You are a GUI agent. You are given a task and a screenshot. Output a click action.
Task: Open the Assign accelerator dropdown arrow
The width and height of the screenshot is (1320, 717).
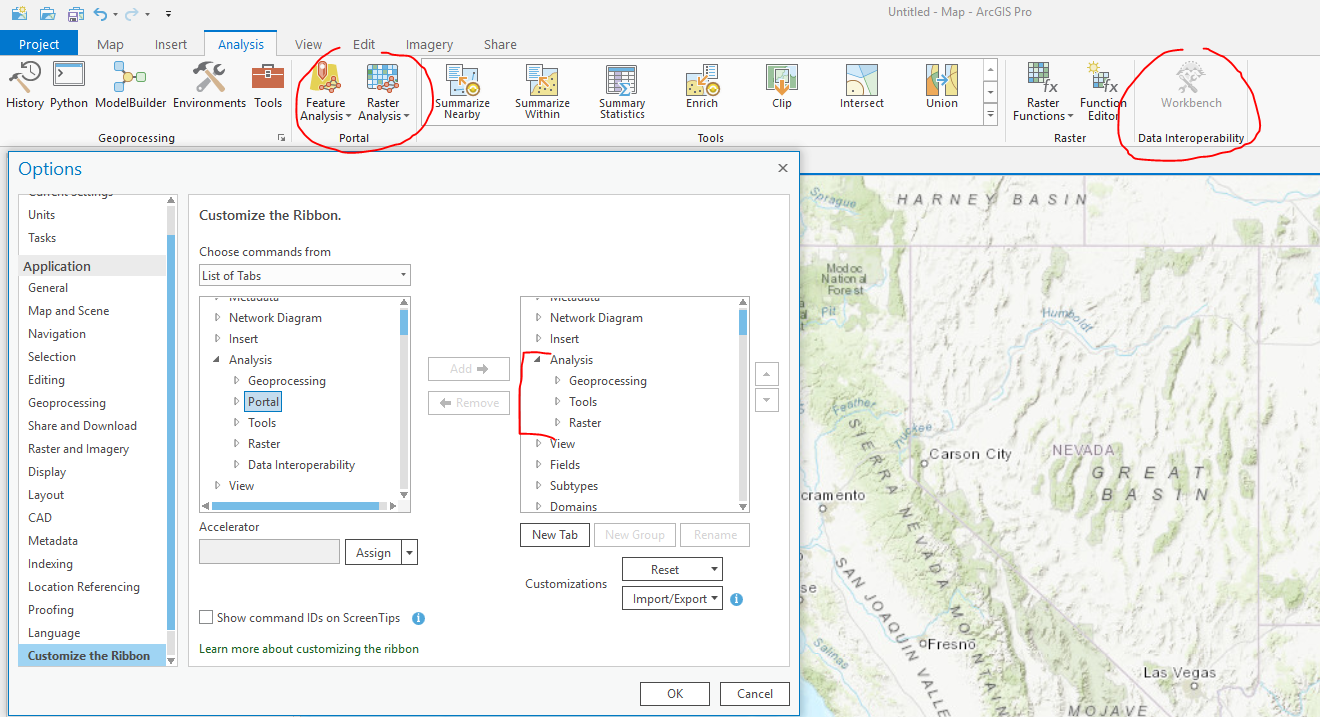tap(409, 552)
